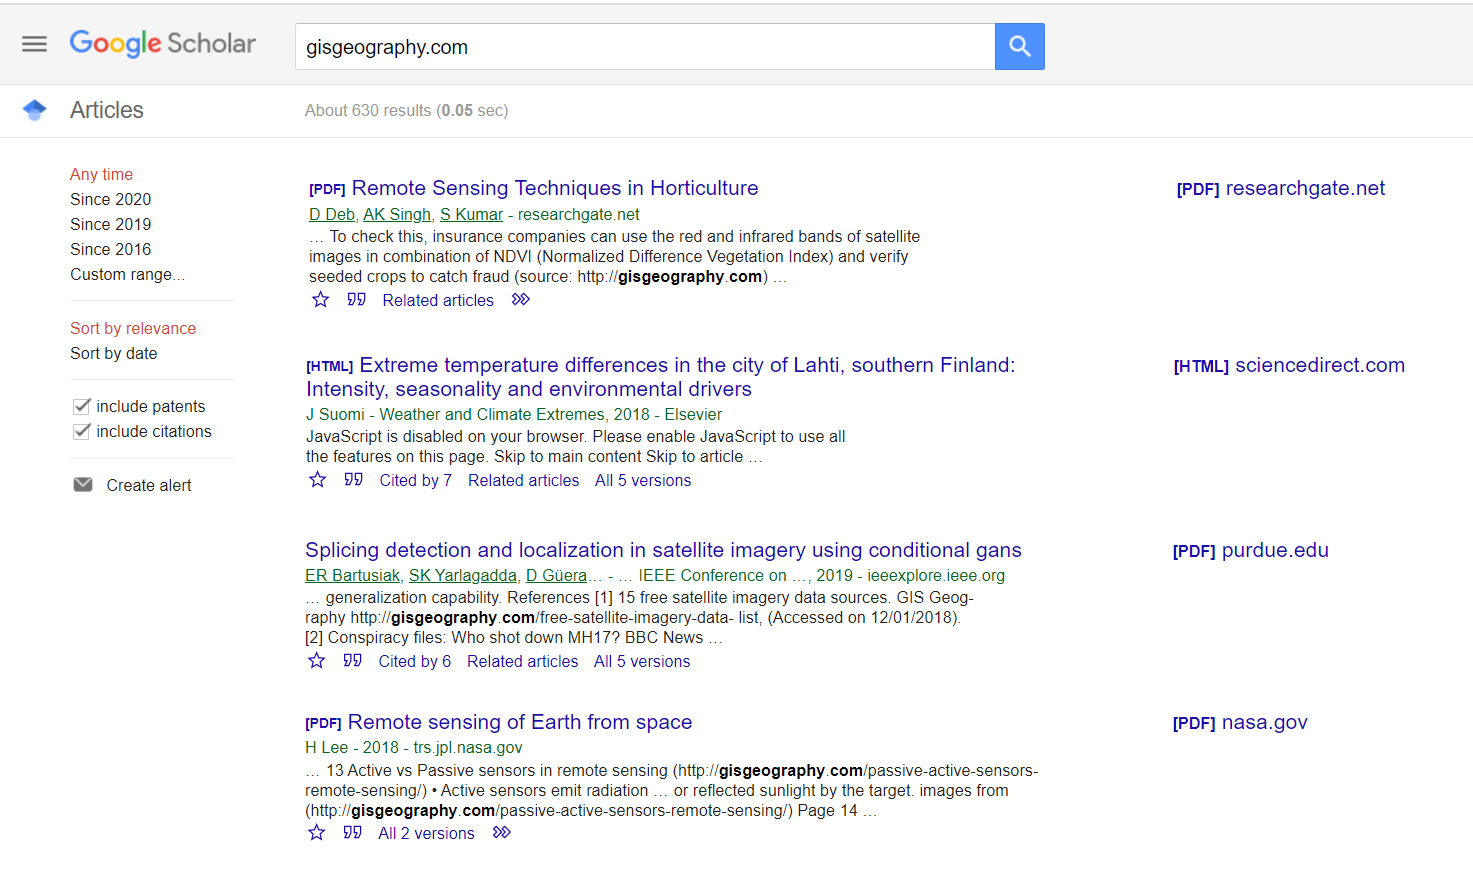
Task: Star the Splicing detection article
Action: click(x=316, y=660)
